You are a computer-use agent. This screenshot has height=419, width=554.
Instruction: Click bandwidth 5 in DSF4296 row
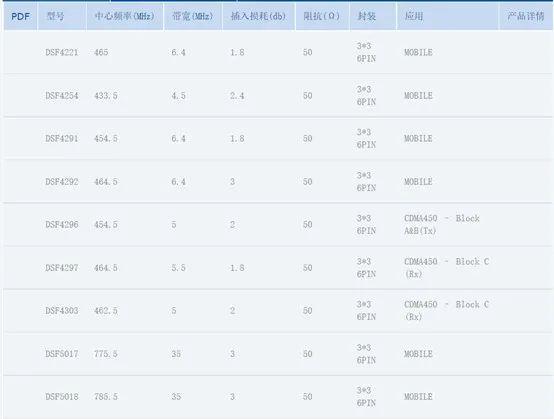coord(174,225)
